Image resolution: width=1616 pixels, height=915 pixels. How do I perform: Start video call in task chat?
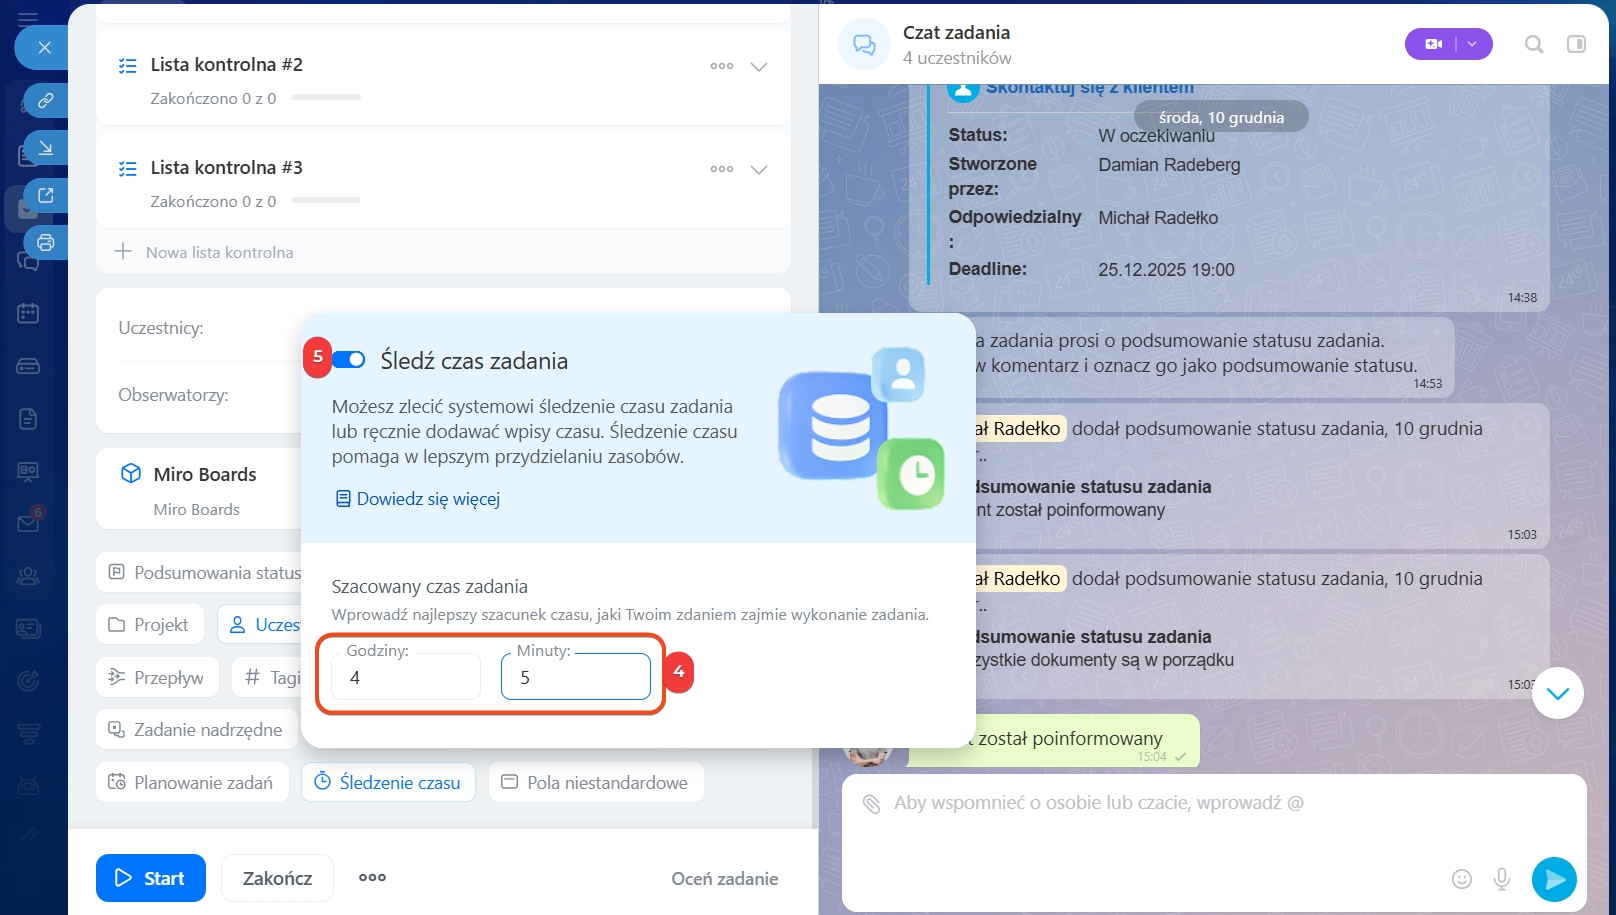pos(1433,44)
